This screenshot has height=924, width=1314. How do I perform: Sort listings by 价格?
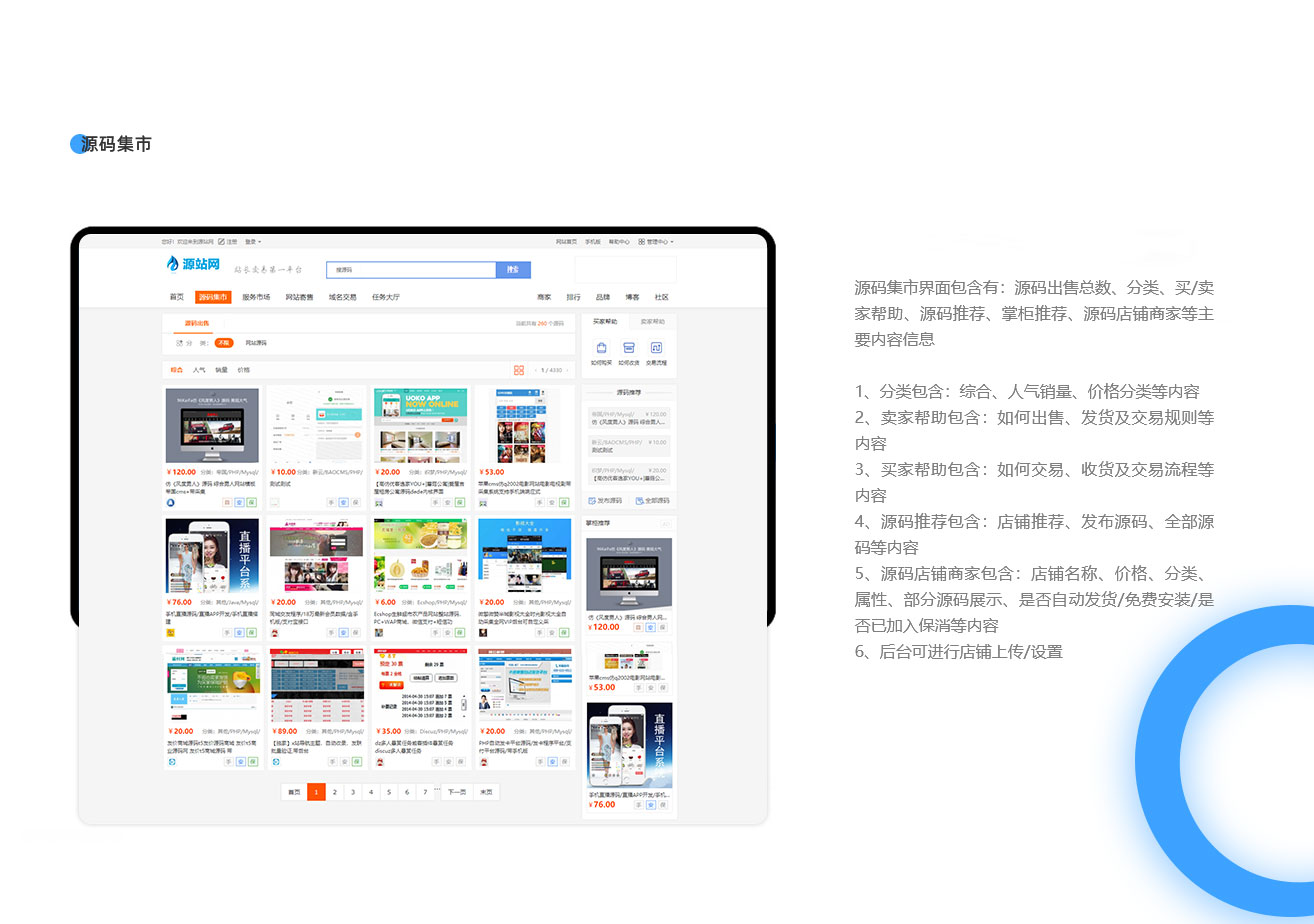tap(243, 370)
